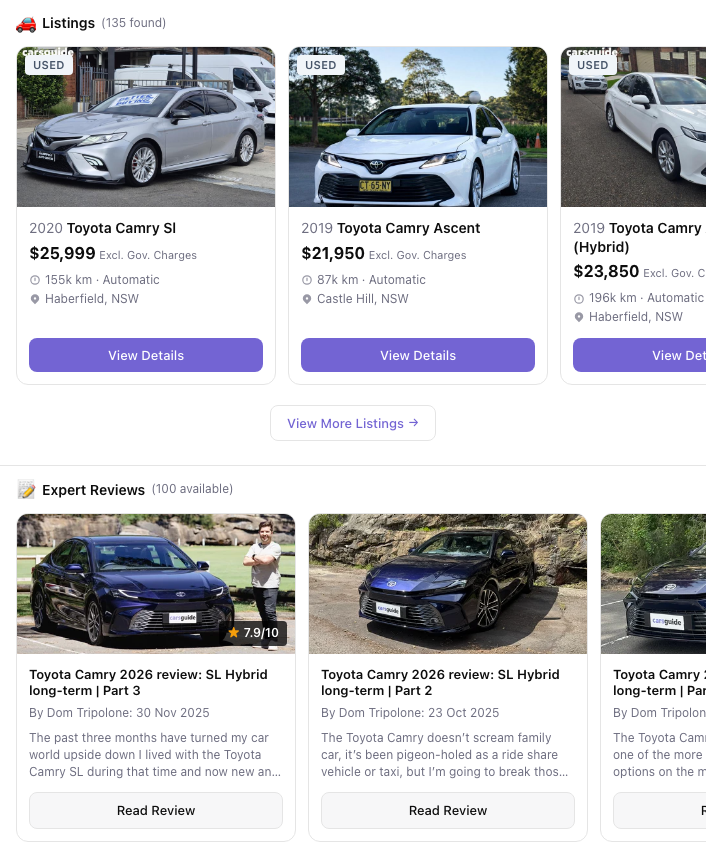
Task: Open the 2019 Toyota Camry Ascent title
Action: point(391,228)
